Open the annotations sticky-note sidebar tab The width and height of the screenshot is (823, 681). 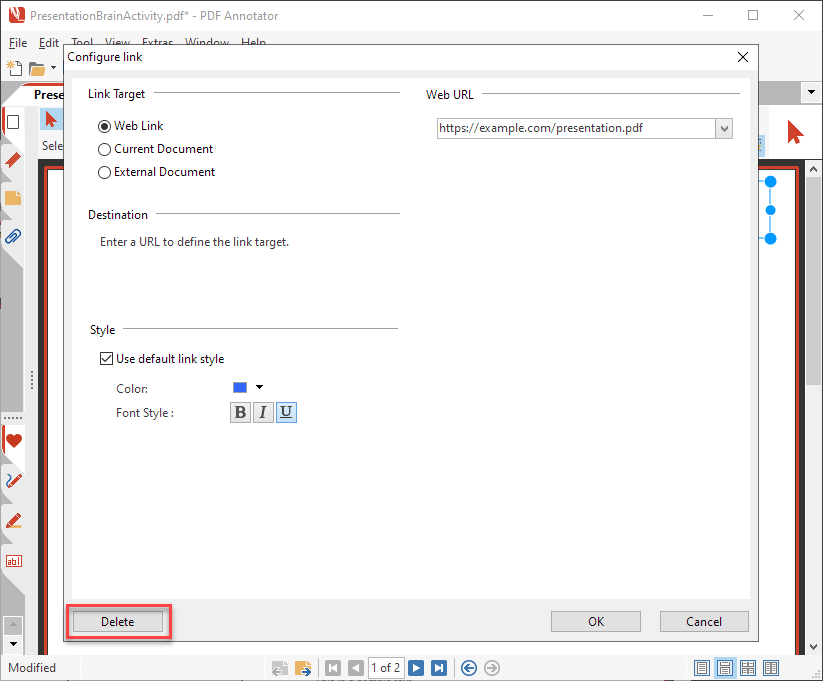point(13,198)
